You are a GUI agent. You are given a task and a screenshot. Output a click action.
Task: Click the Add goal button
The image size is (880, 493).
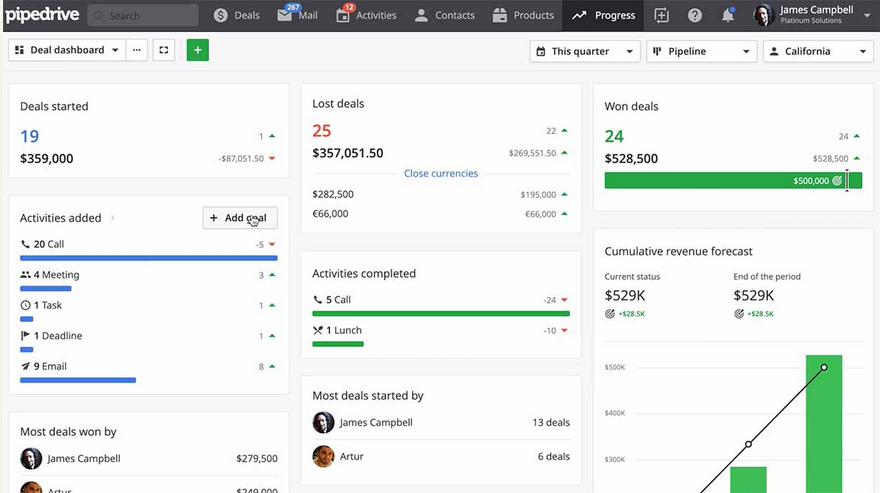(240, 218)
